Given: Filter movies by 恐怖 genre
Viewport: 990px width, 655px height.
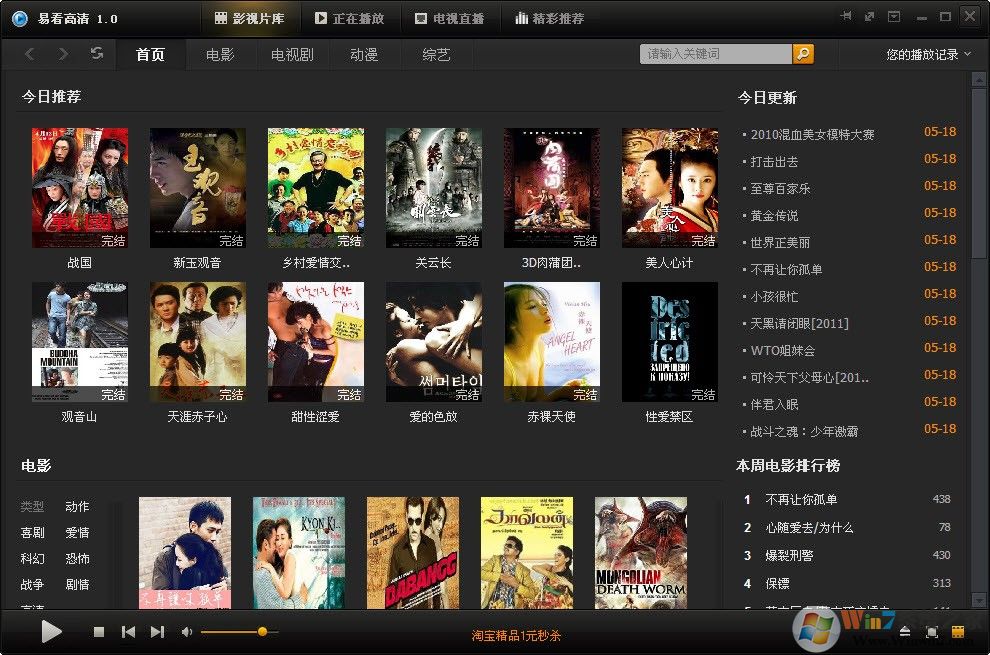Looking at the screenshot, I should pos(77,558).
